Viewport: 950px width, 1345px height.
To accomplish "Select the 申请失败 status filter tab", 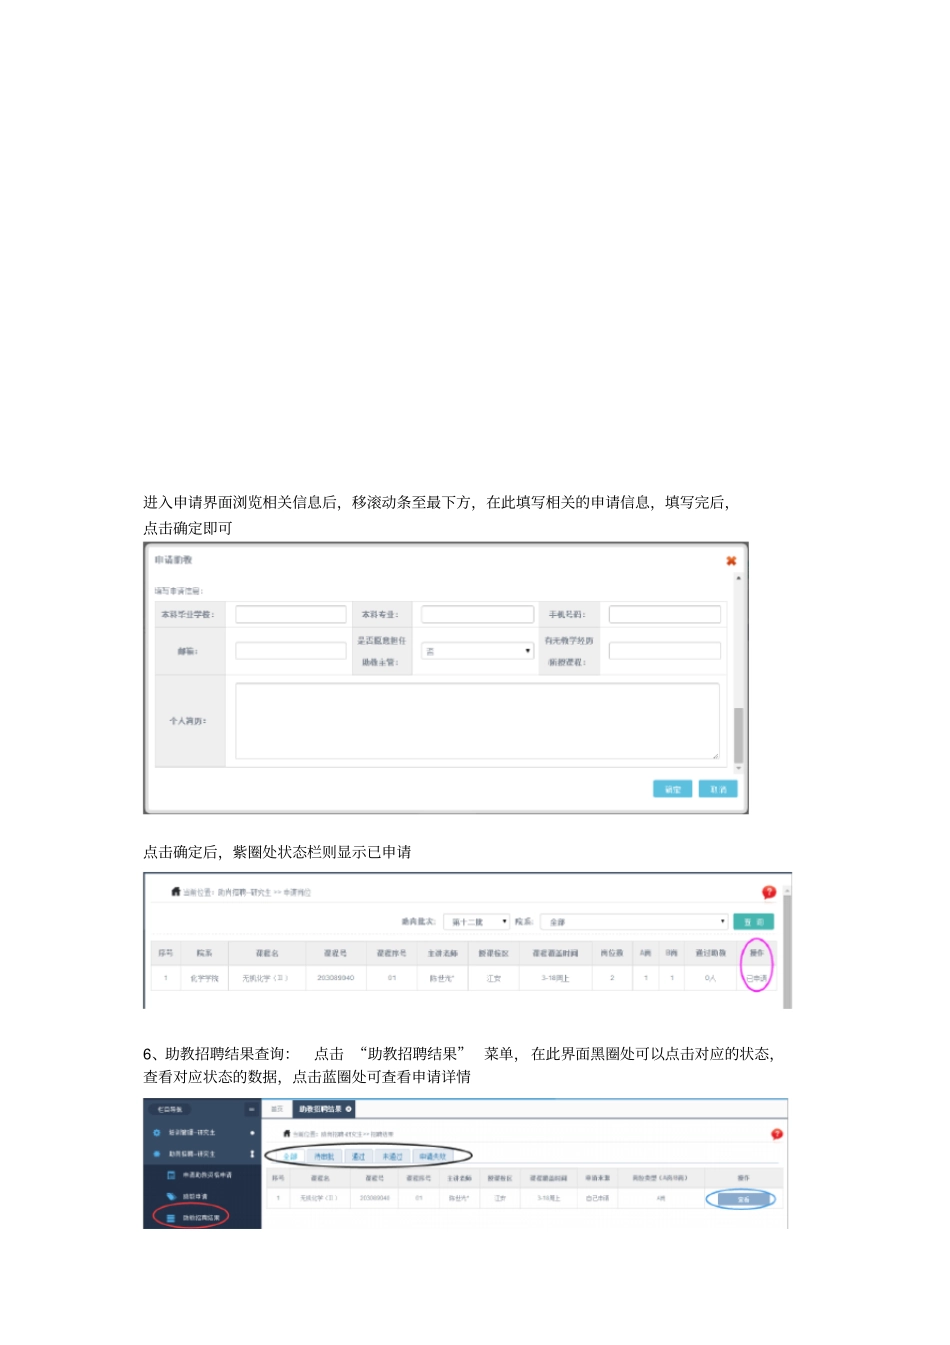I will (432, 1156).
